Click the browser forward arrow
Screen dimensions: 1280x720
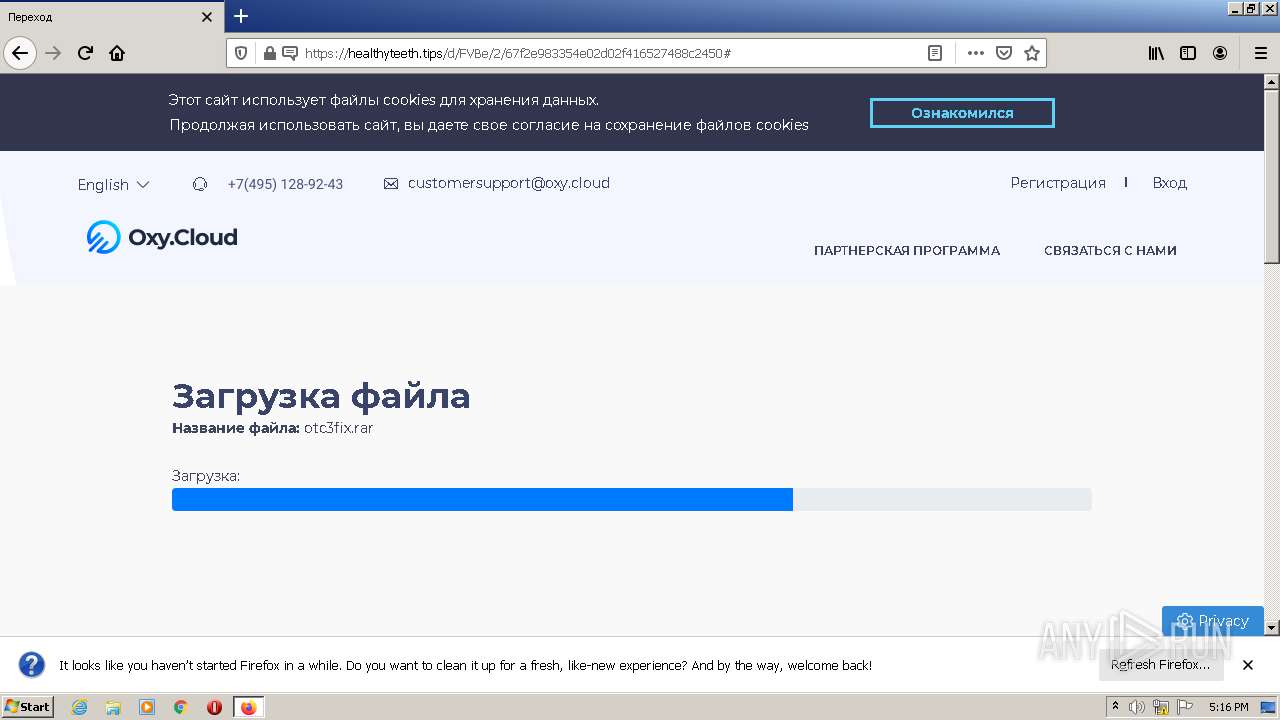click(x=54, y=53)
